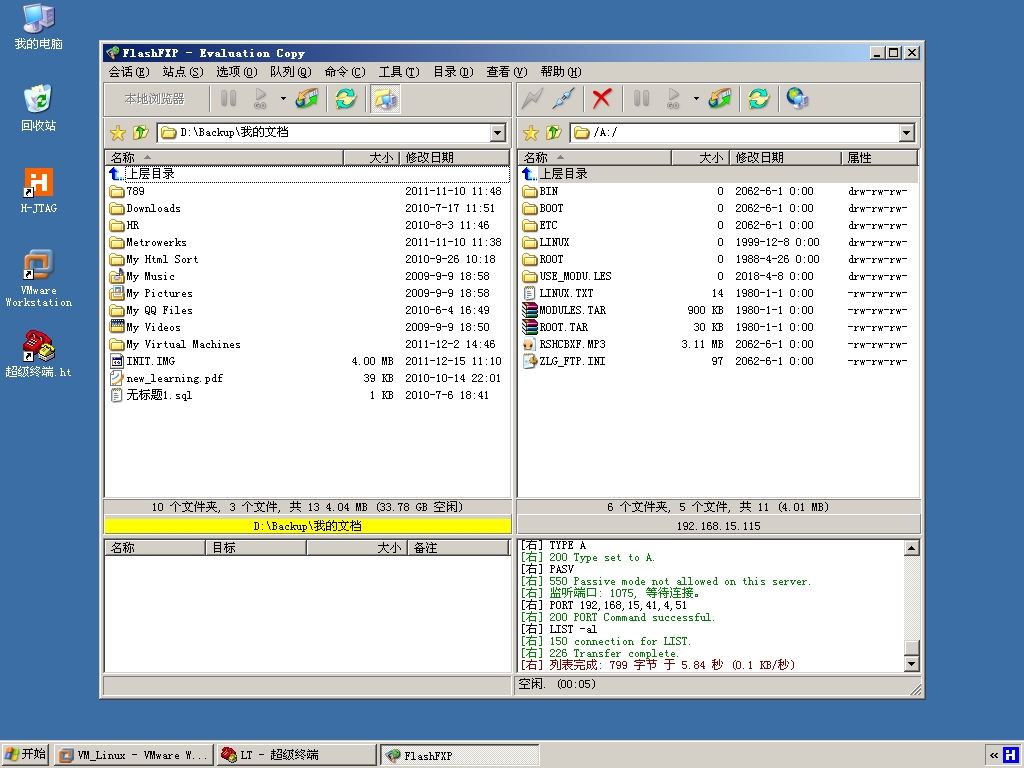Click the globe icon in the right toolbar

(x=797, y=99)
